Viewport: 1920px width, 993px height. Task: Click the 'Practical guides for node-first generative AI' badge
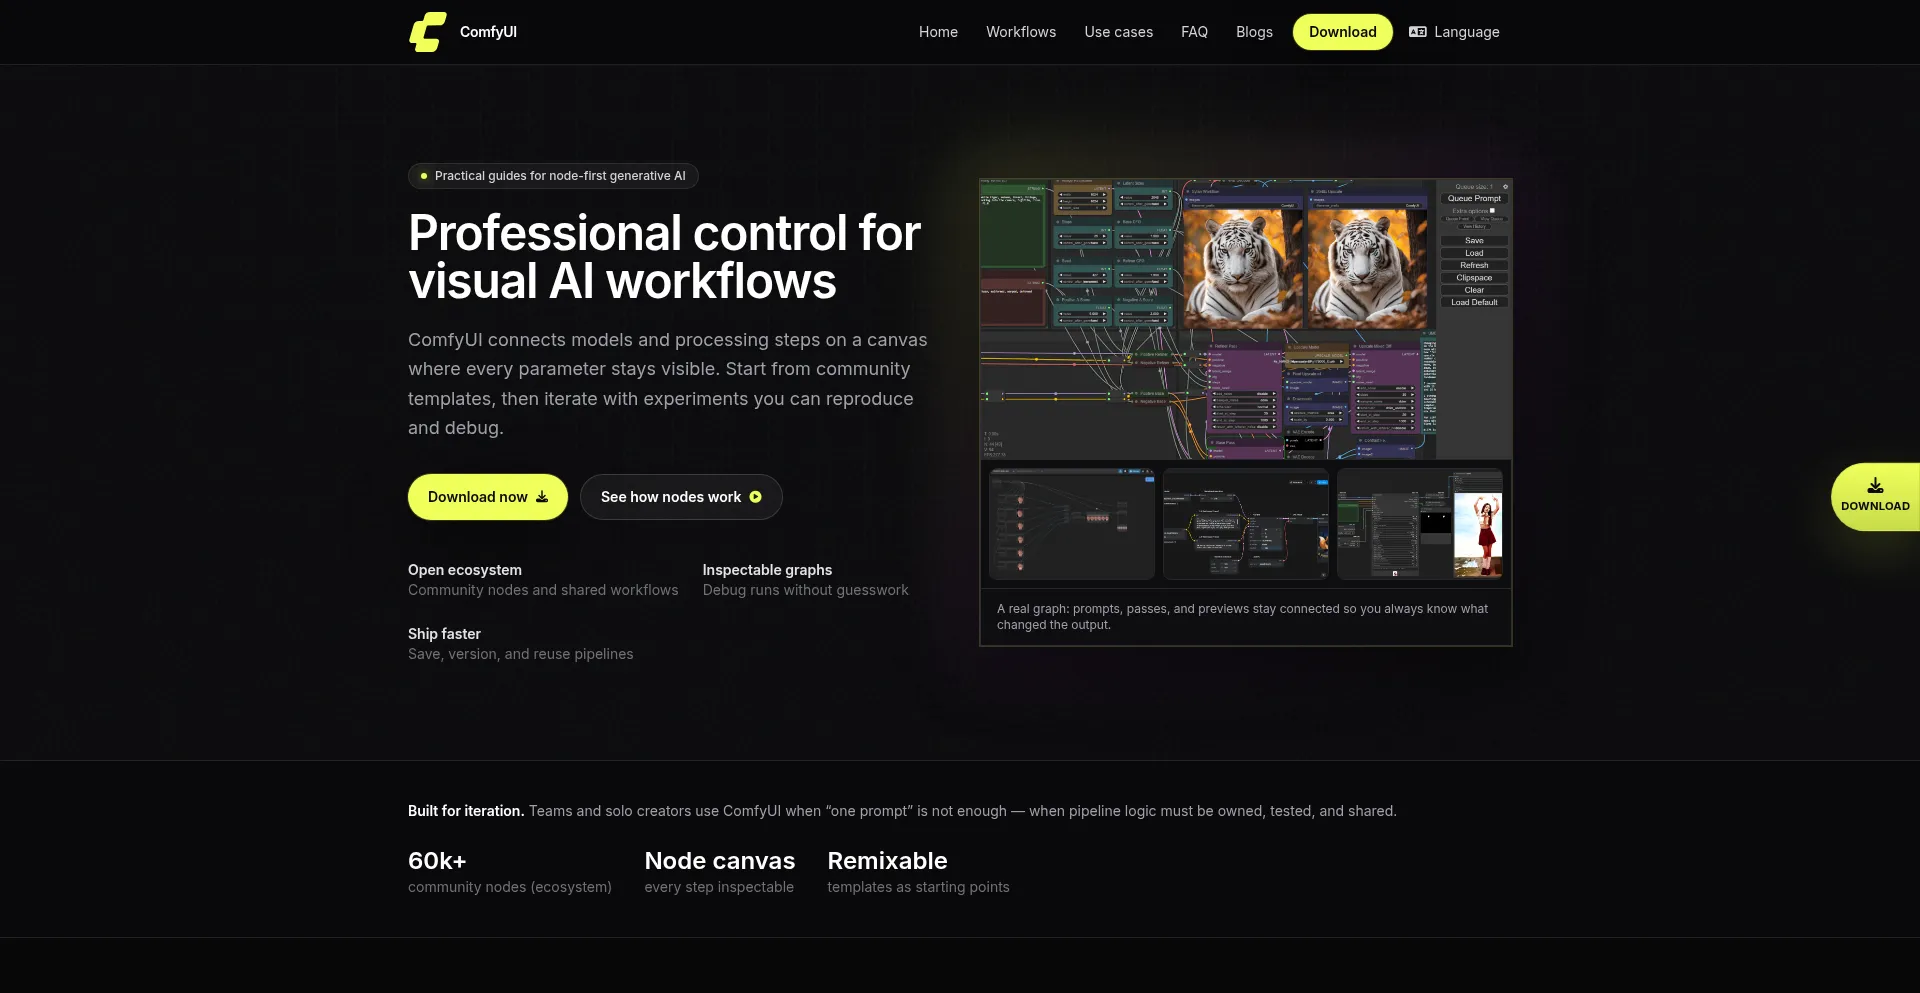553,176
